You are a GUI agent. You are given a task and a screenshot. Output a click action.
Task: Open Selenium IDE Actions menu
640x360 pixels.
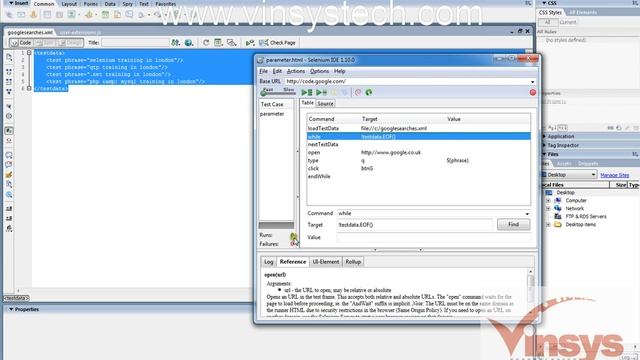click(x=296, y=71)
